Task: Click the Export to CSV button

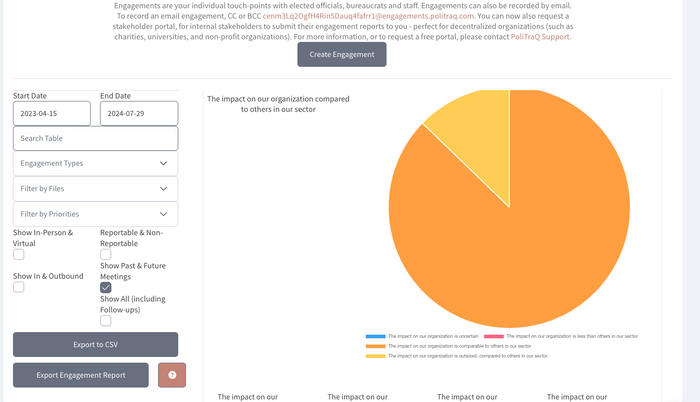Action: point(95,344)
